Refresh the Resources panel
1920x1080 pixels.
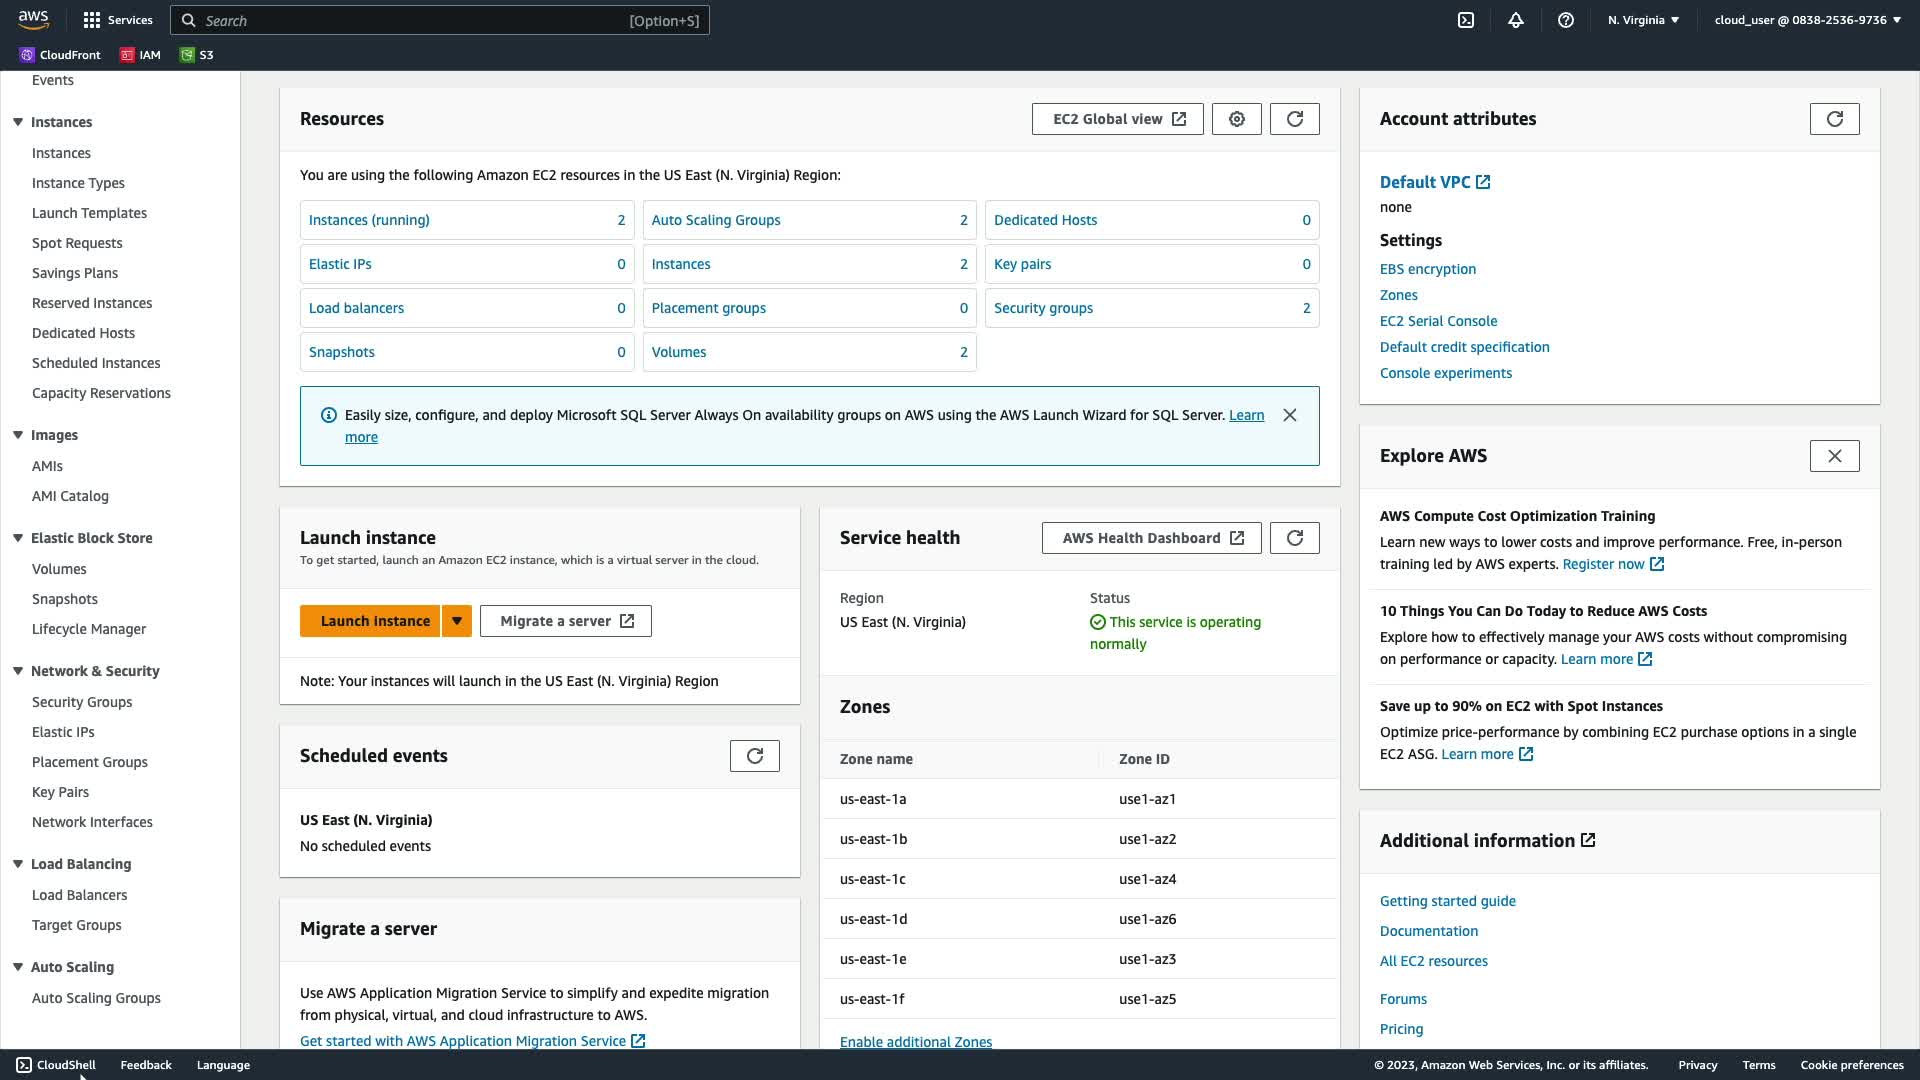pos(1295,119)
